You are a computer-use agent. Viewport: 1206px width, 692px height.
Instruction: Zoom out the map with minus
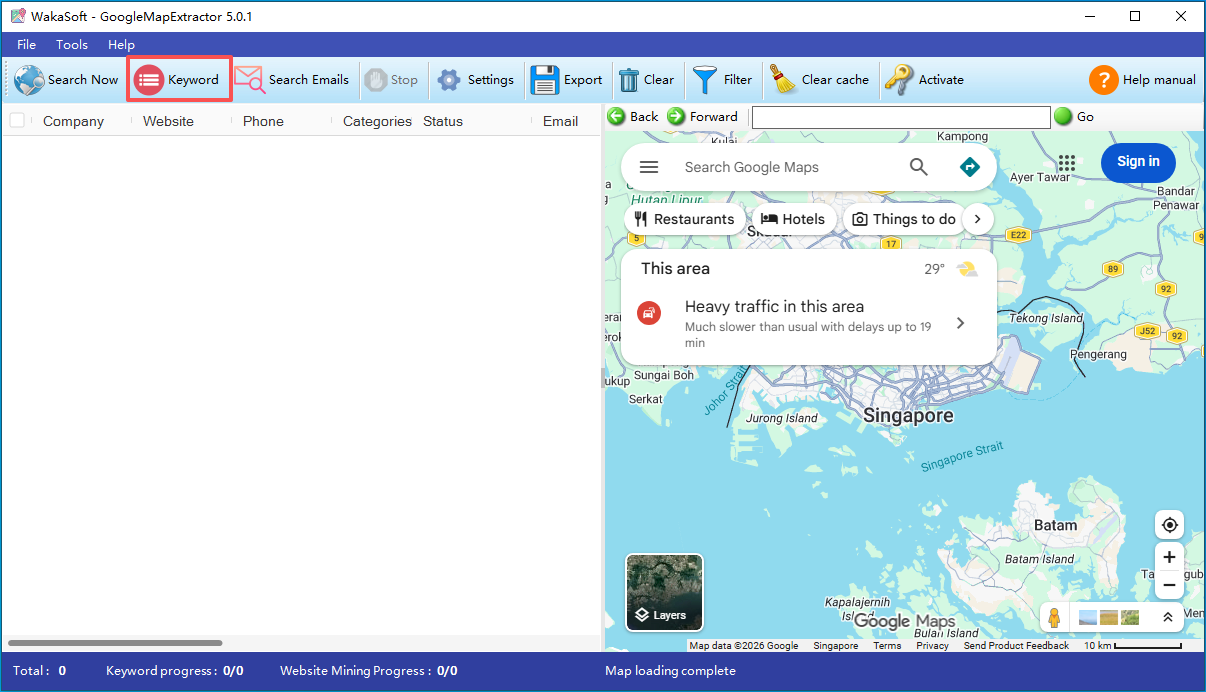(x=1169, y=585)
